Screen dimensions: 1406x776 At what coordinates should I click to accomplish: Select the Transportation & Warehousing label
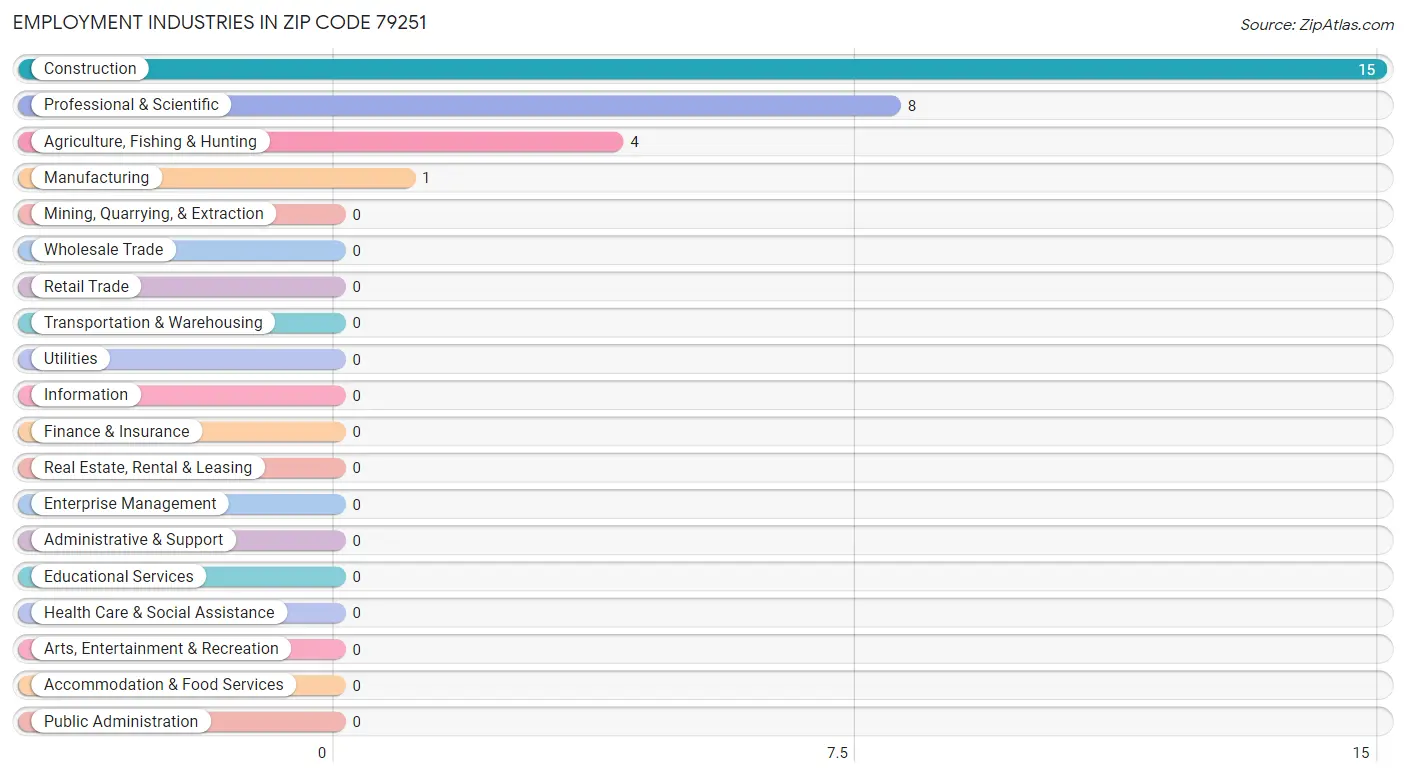tap(153, 323)
